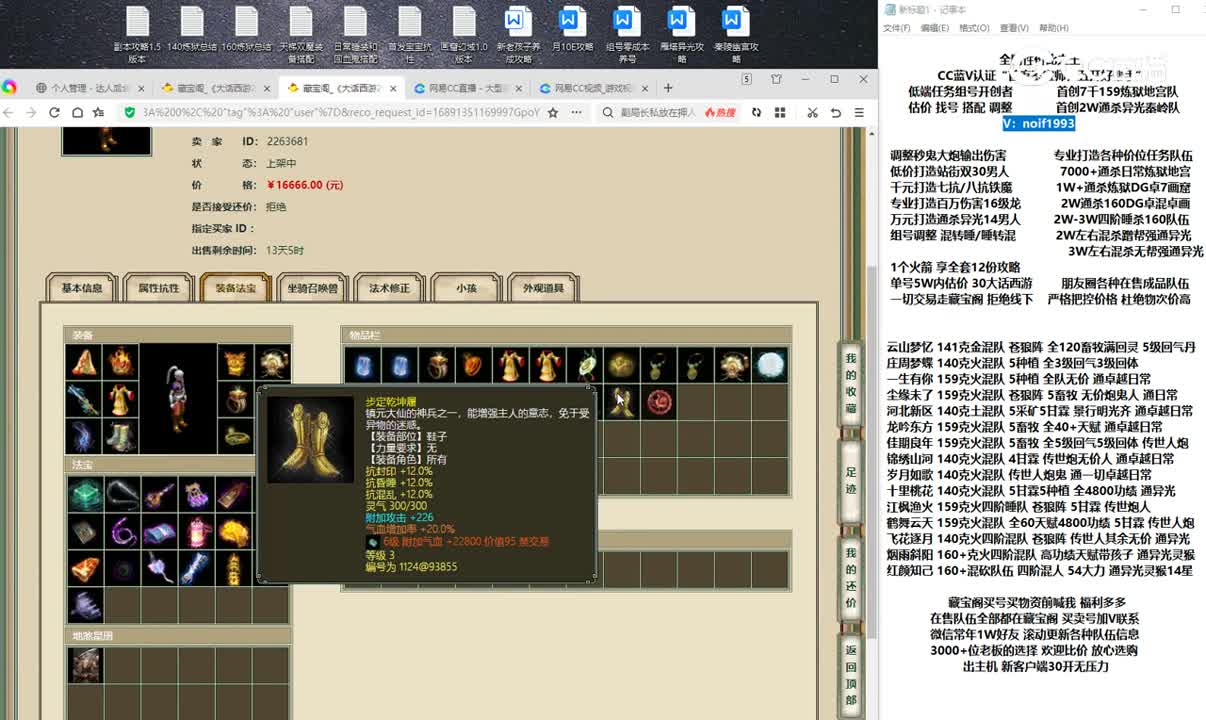This screenshot has height=720, width=1206.
Task: Select the blue spear weapon equipment slot
Action: (x=83, y=399)
